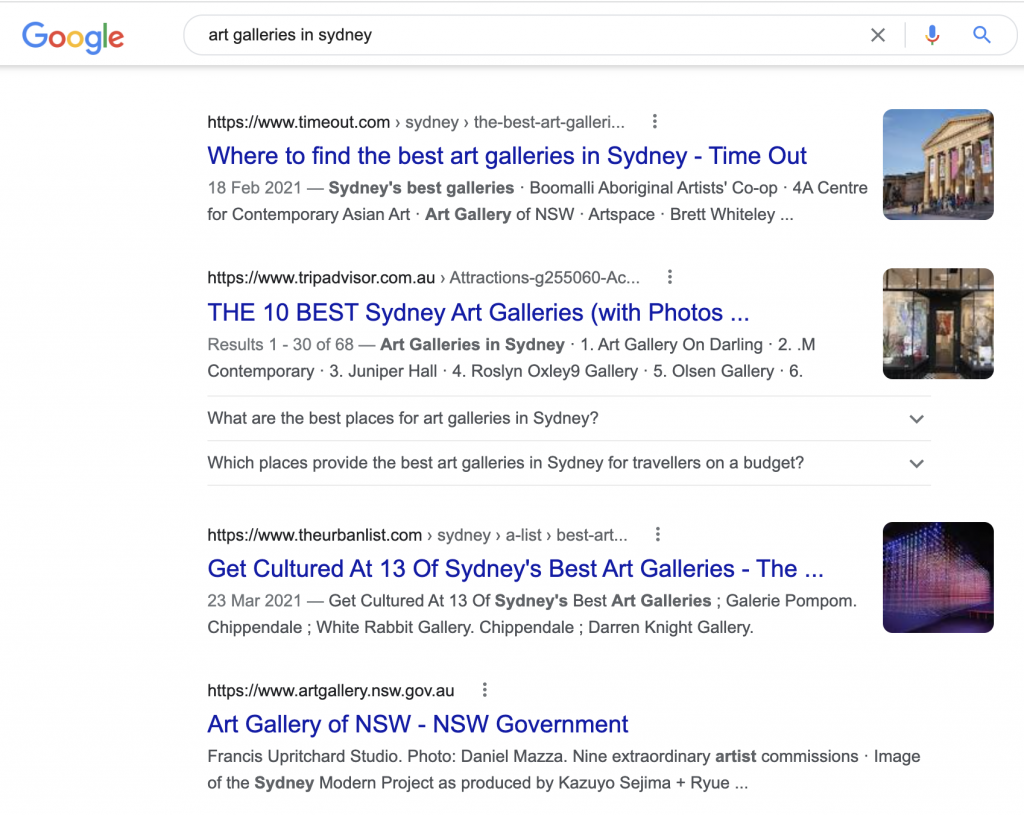The width and height of the screenshot is (1024, 815).
Task: Open three-dot menu for the artgallery.nsw.gov.au result
Action: click(485, 690)
